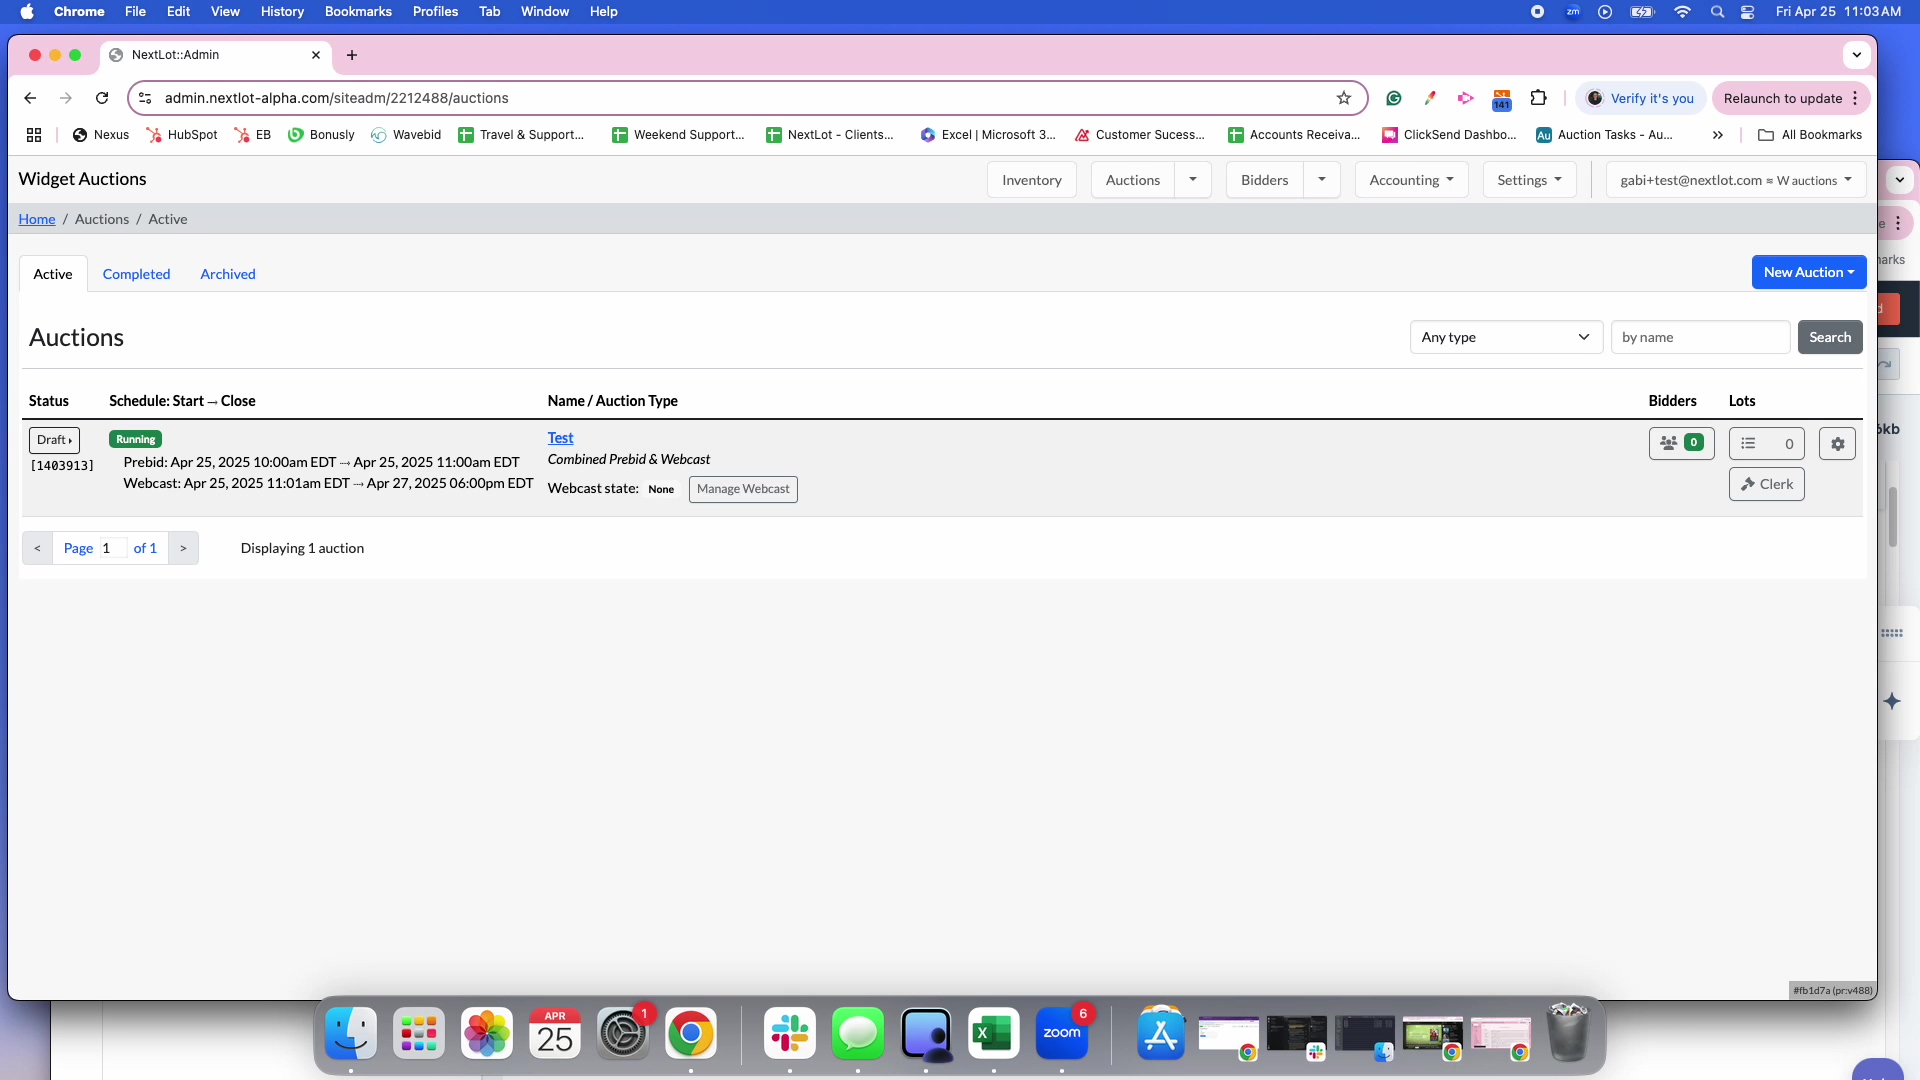
Task: Switch to the Completed tab
Action: pyautogui.click(x=136, y=273)
